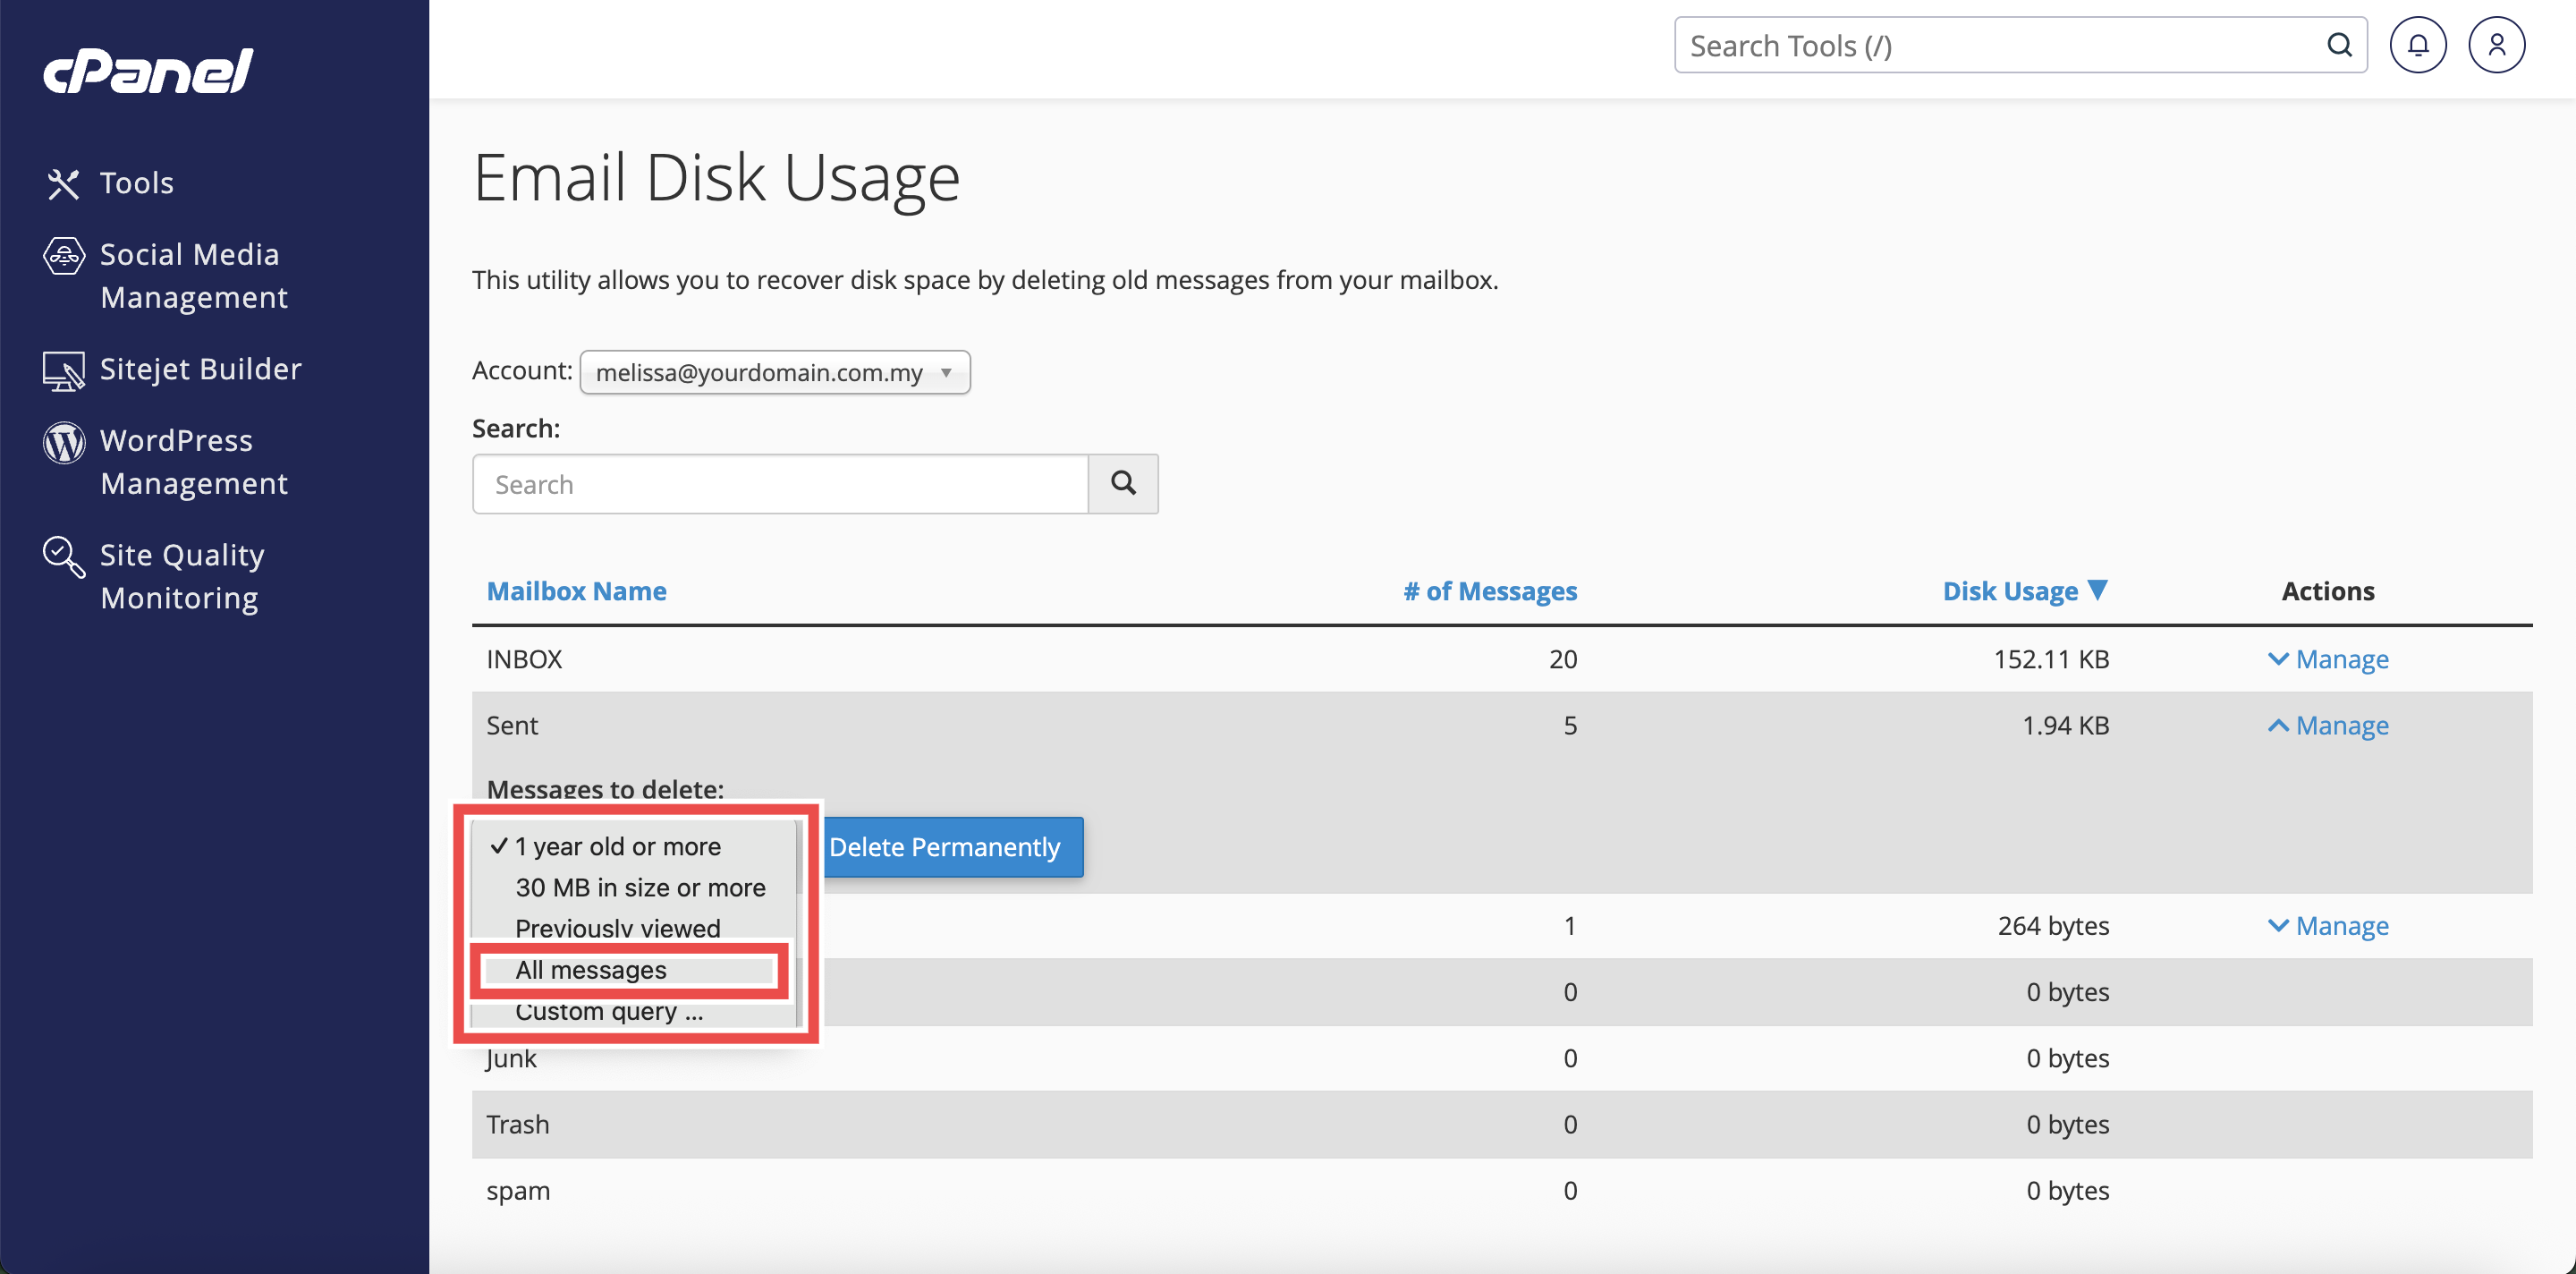
Task: Open WordPress Management sidebar item
Action: (193, 461)
